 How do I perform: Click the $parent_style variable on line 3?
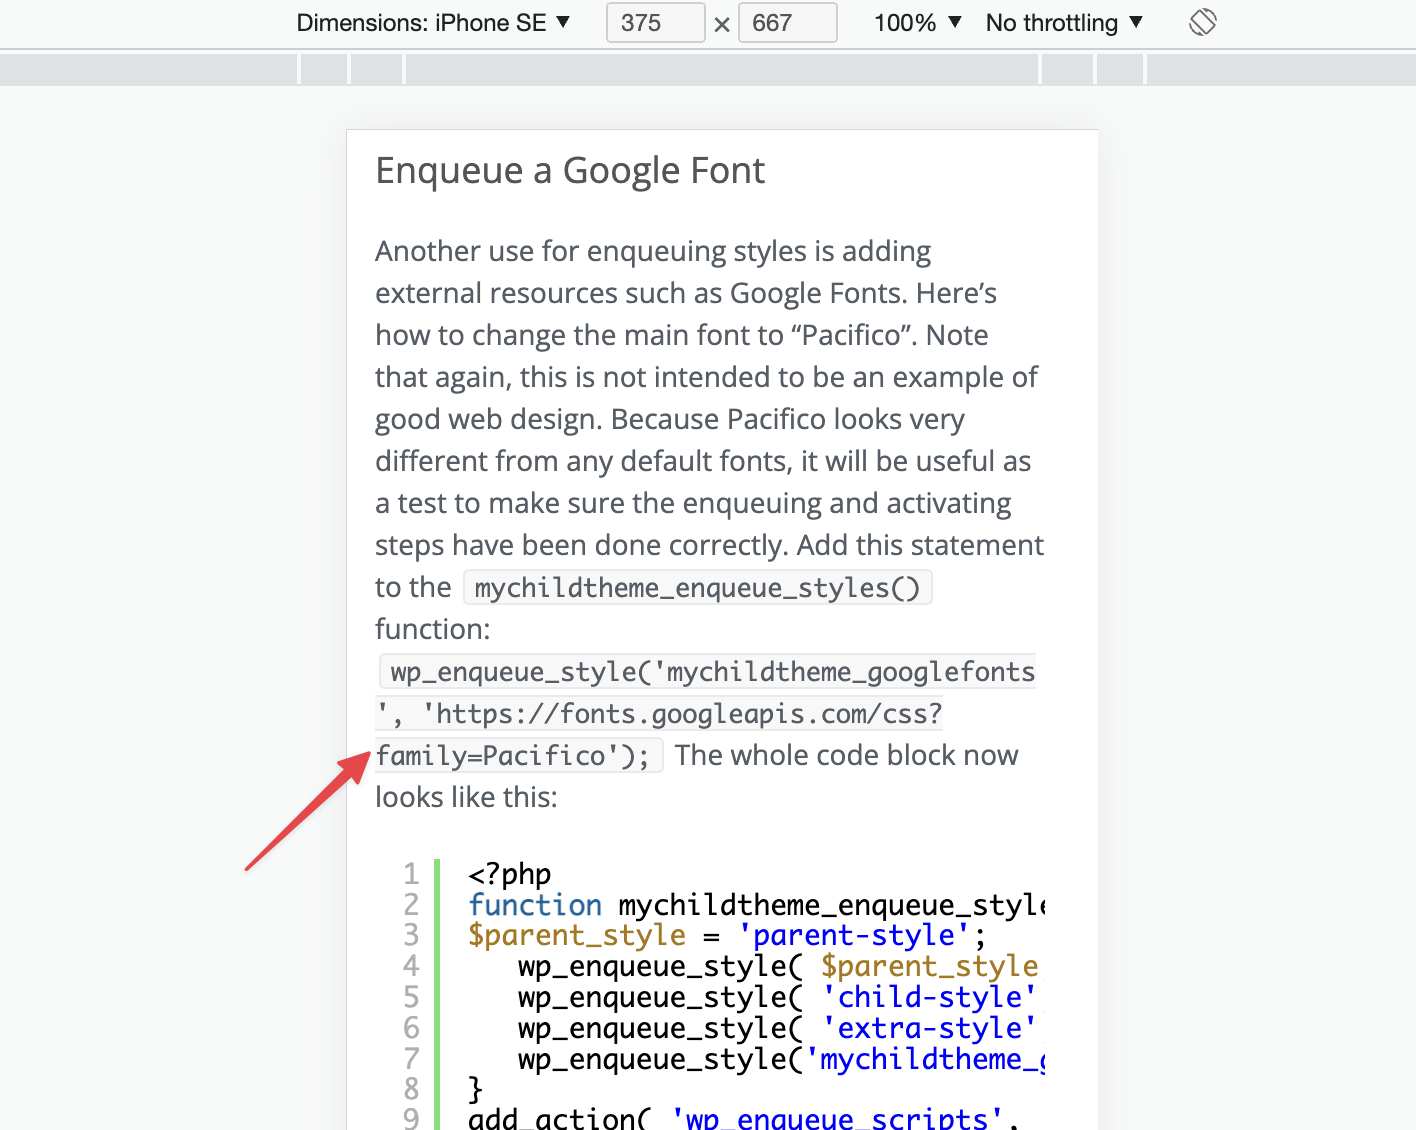coord(577,936)
